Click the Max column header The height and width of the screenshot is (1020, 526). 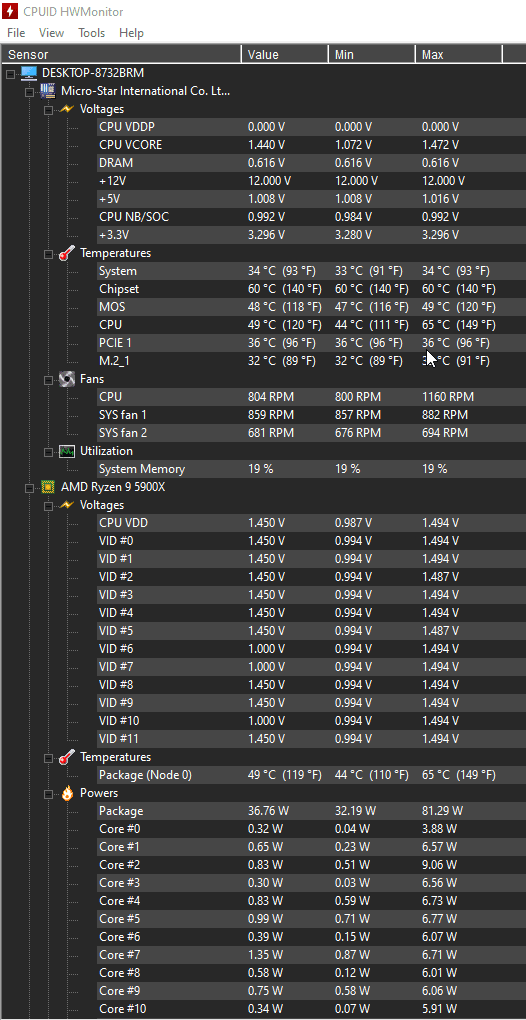pyautogui.click(x=459, y=55)
